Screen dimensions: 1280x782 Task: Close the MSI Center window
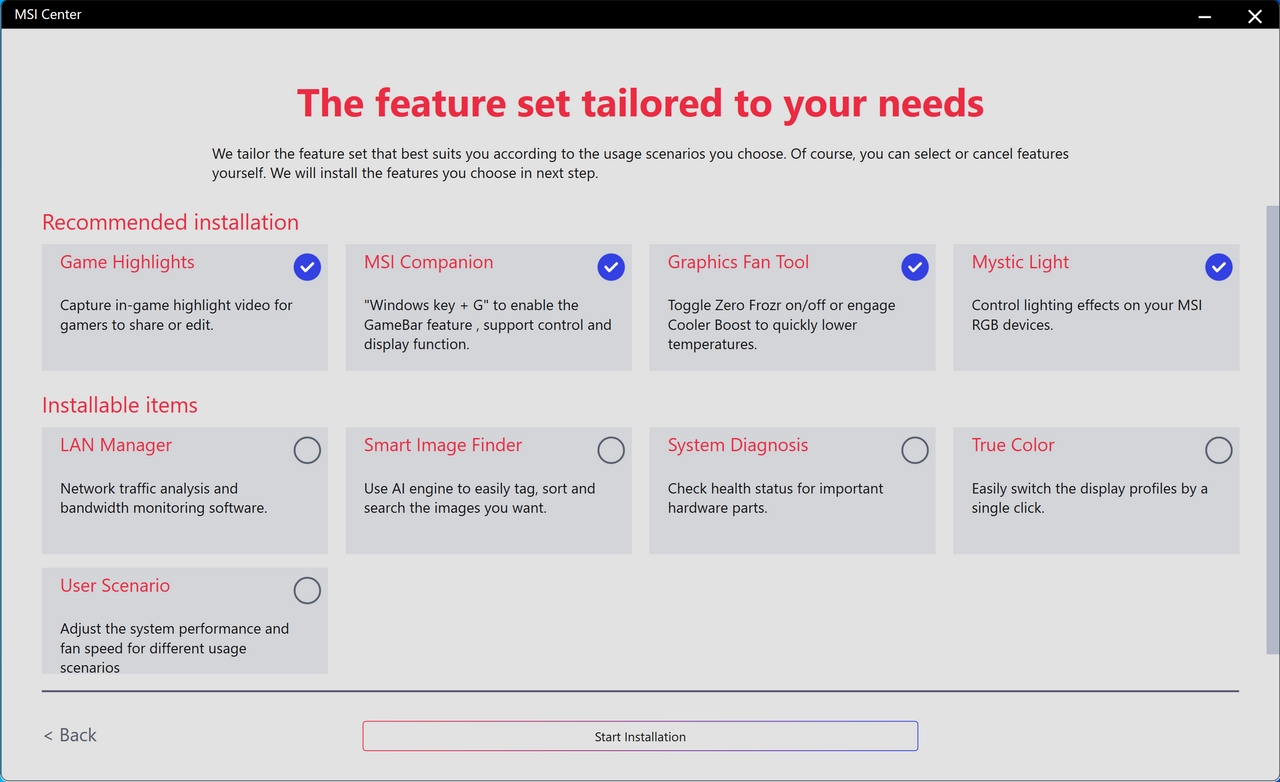coord(1255,15)
